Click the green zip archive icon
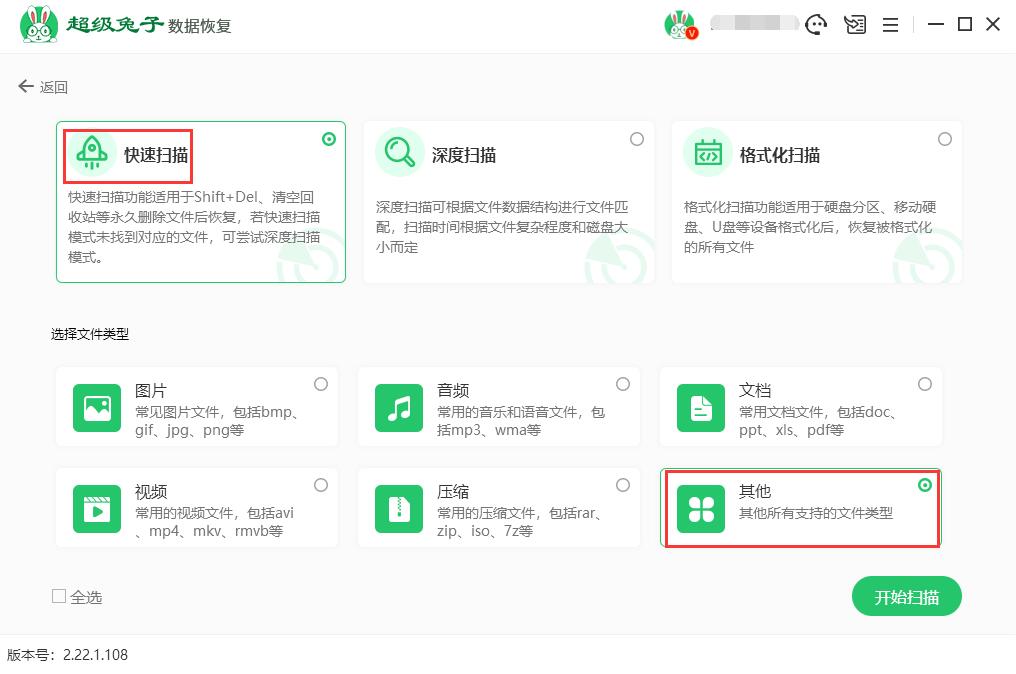Viewport: 1016px width, 674px height. tap(398, 509)
